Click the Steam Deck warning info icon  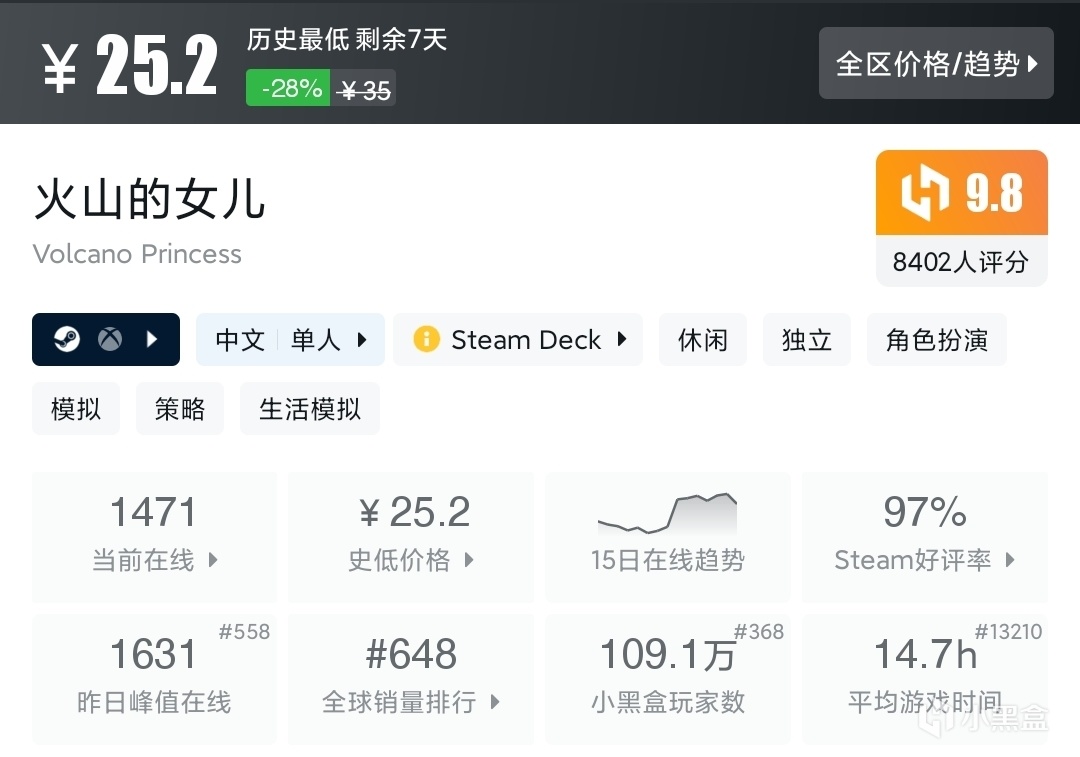click(426, 339)
